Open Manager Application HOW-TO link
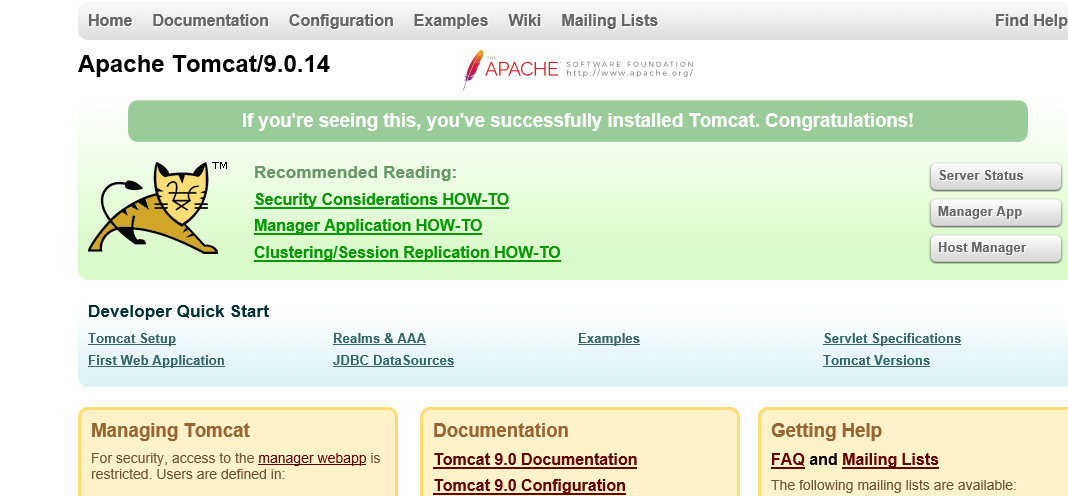The width and height of the screenshot is (1068, 496). 368,226
